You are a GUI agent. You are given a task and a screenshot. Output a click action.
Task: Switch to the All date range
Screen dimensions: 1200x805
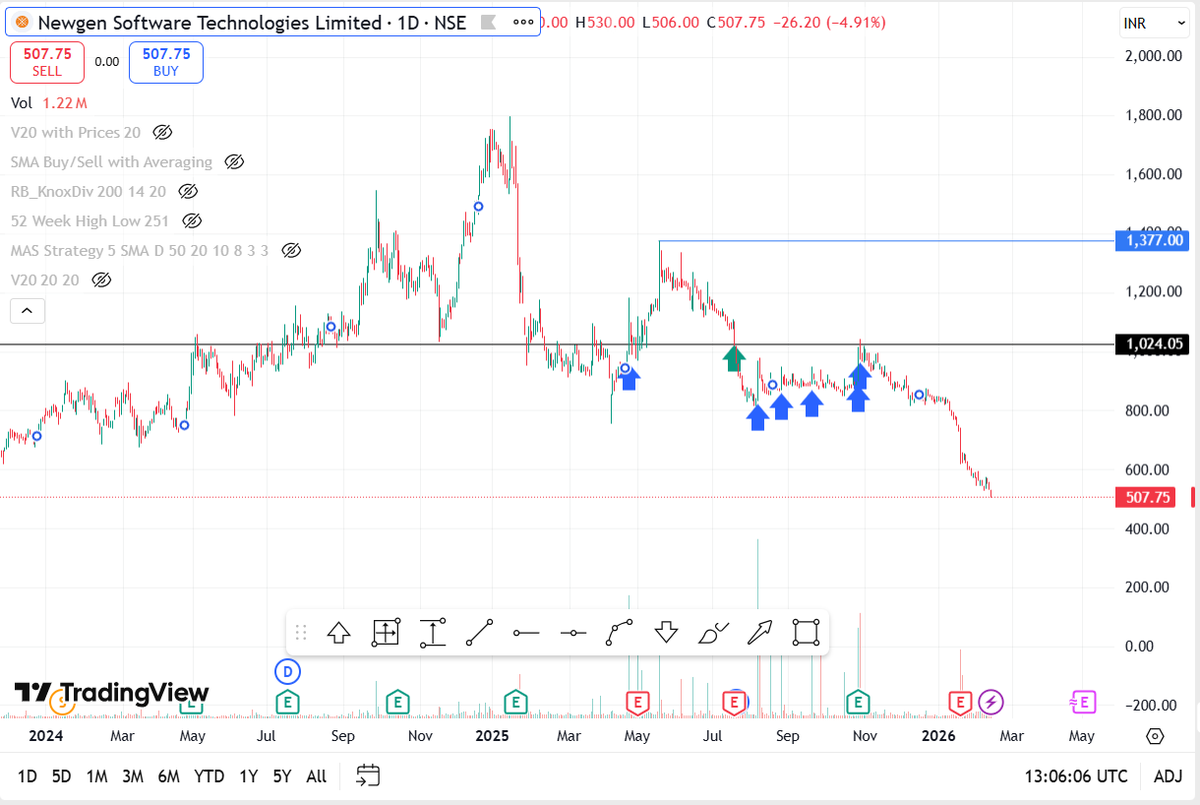click(316, 776)
